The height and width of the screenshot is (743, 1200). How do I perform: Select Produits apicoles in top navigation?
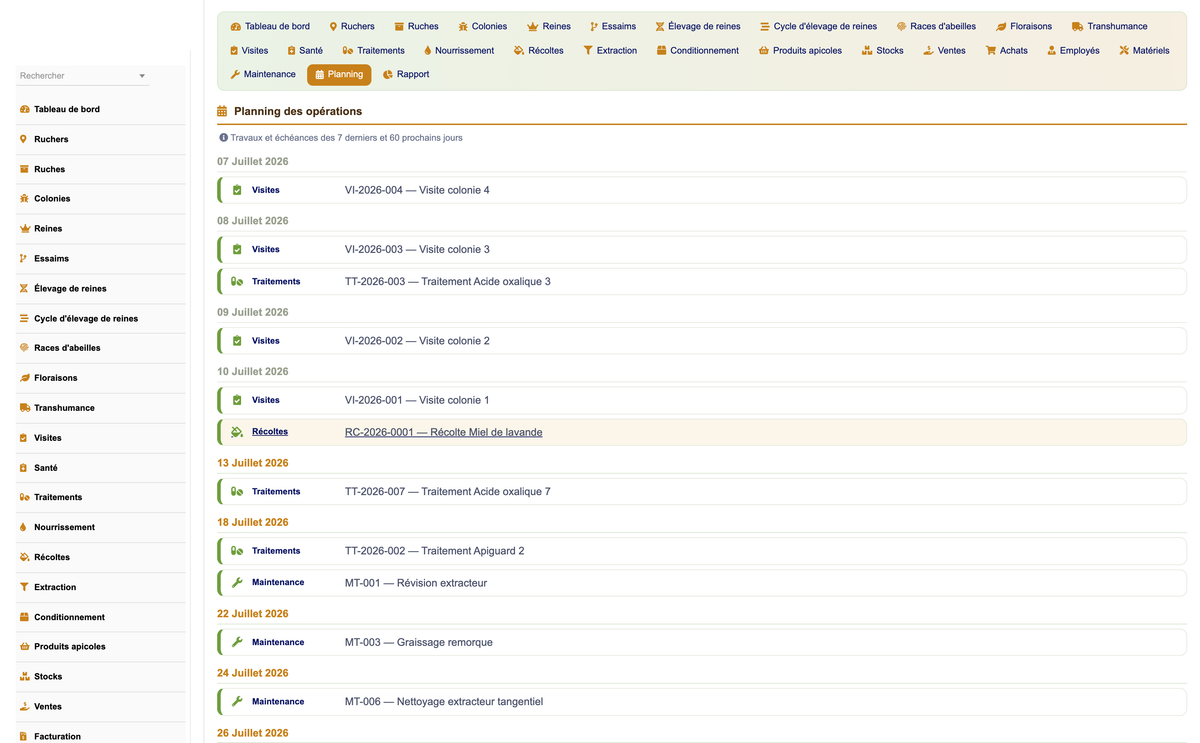801,50
